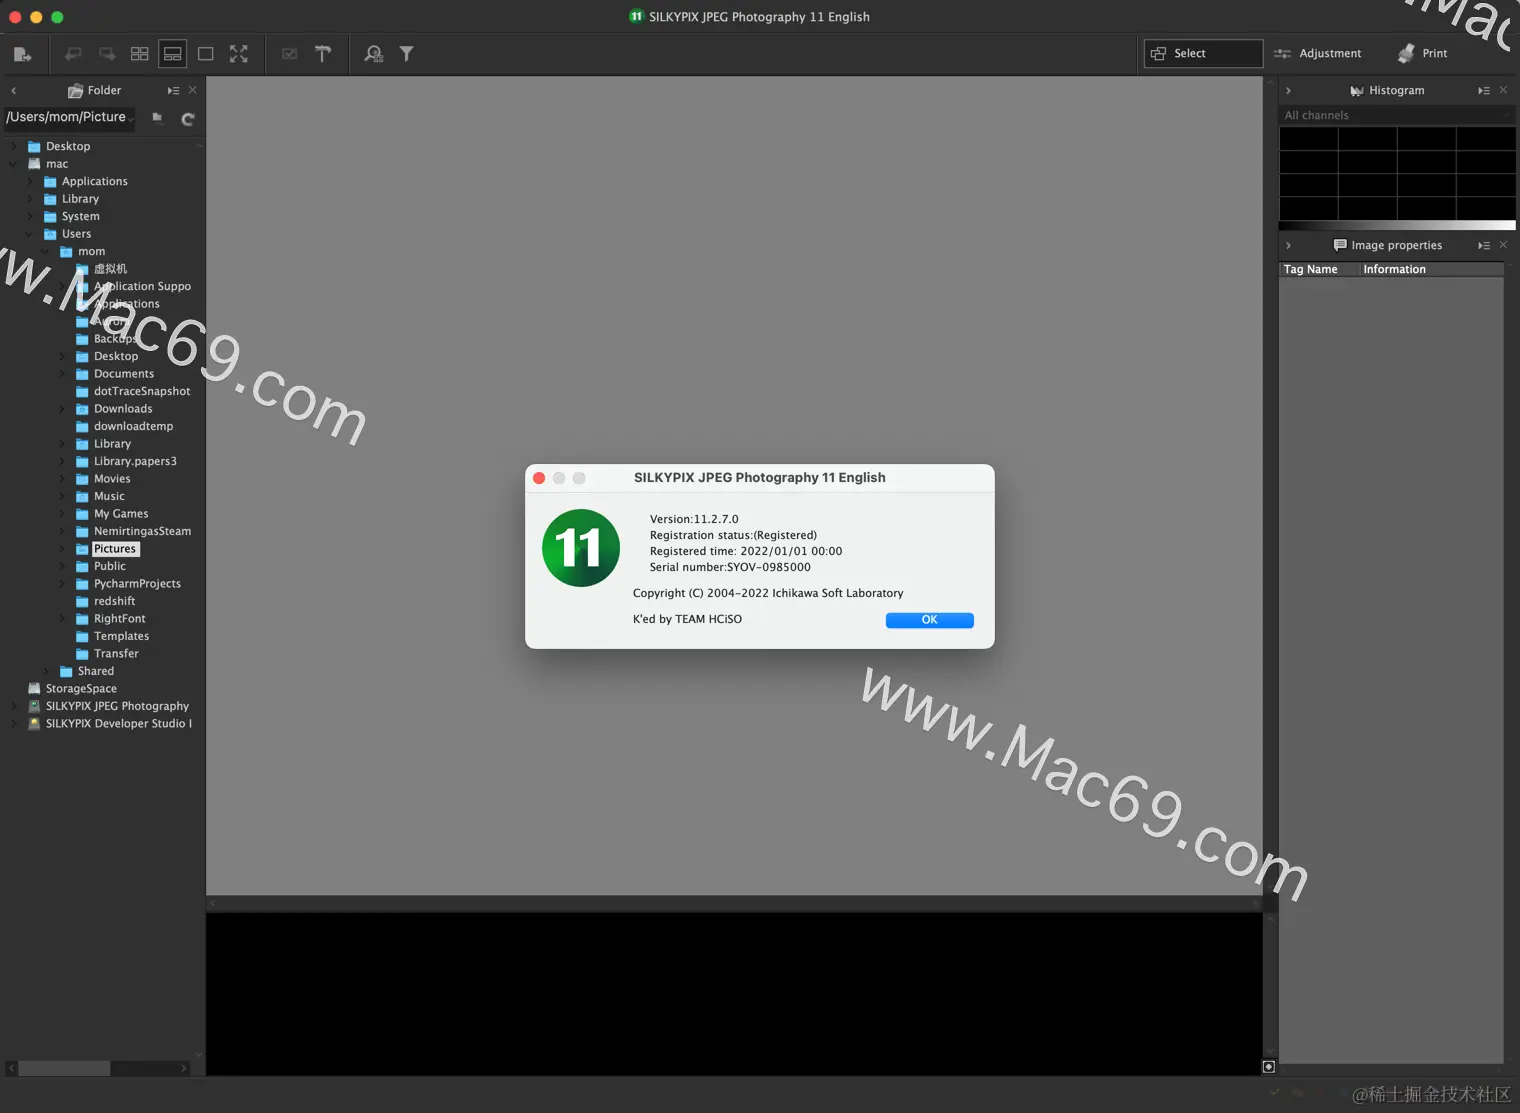1520x1113 pixels.
Task: Select SILKYPIX JPEG Photography volume in tree
Action: (x=117, y=706)
